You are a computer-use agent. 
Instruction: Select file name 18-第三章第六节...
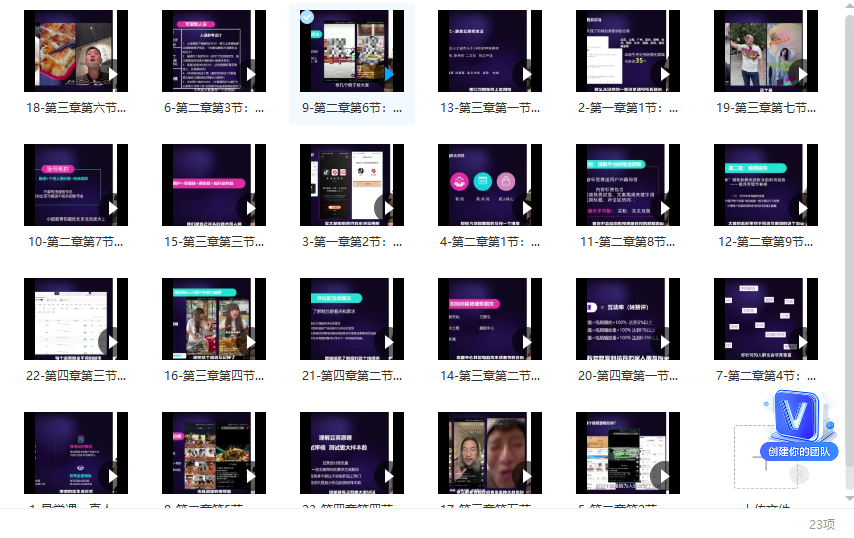click(76, 108)
